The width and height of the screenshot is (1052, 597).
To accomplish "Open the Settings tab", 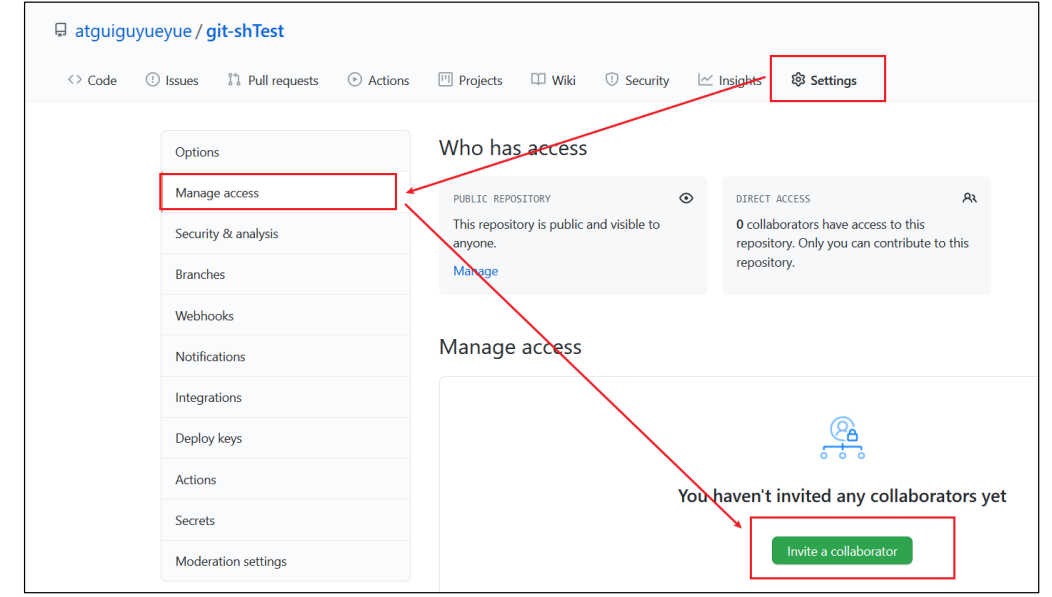I will coord(824,80).
